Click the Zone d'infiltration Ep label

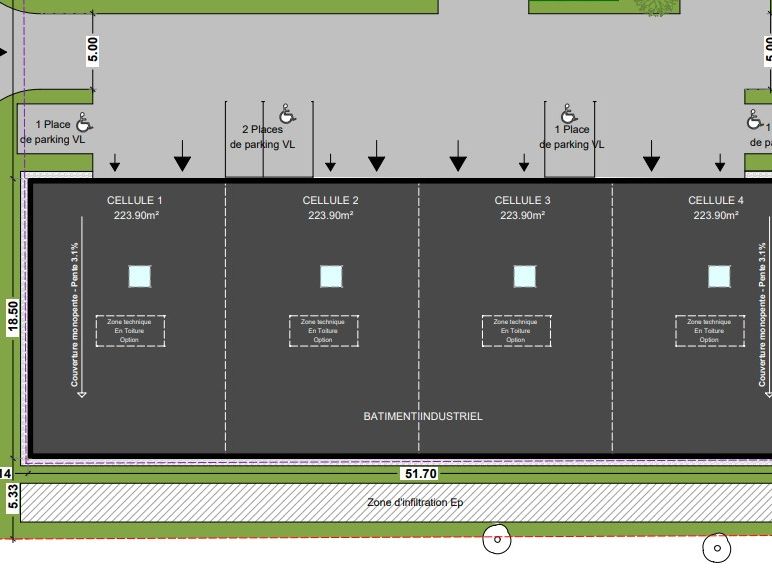(415, 503)
